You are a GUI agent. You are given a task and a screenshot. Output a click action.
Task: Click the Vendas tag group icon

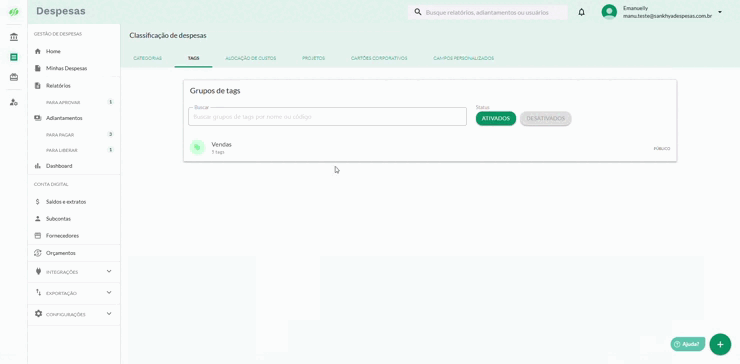pos(197,147)
